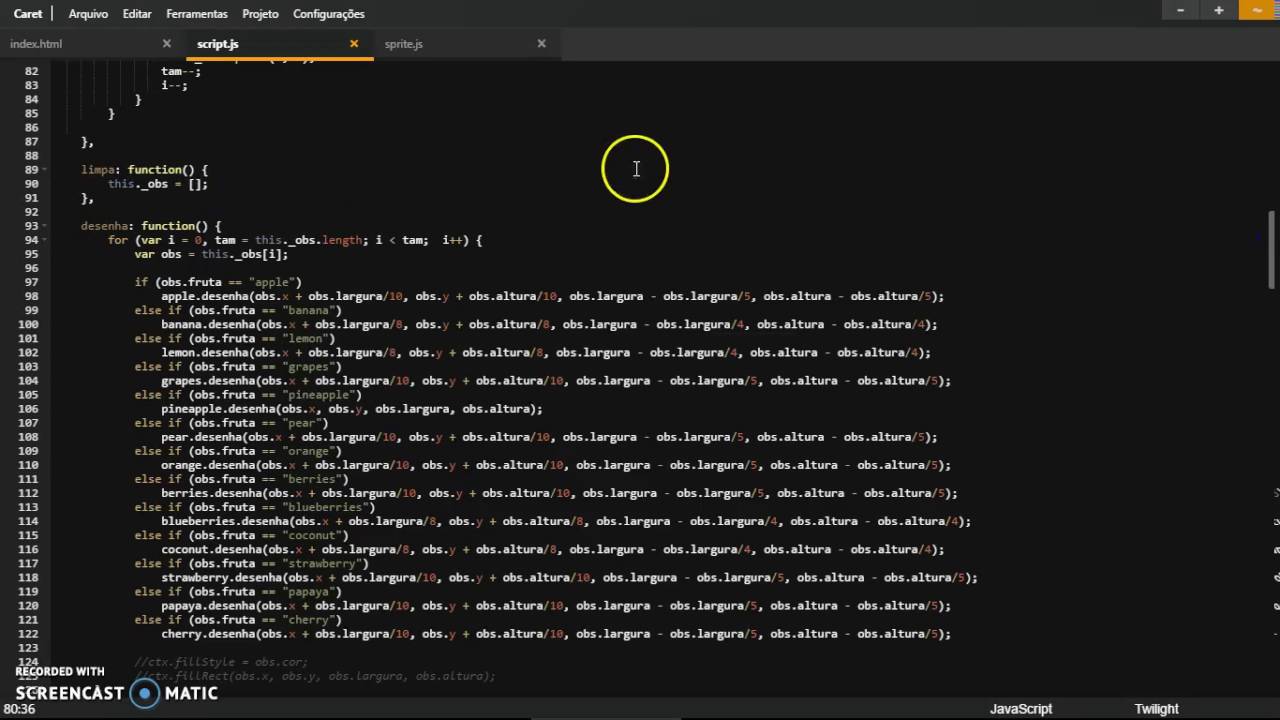Click the 'var obs = this._obs[i];' line
1280x720 pixels.
click(x=212, y=254)
